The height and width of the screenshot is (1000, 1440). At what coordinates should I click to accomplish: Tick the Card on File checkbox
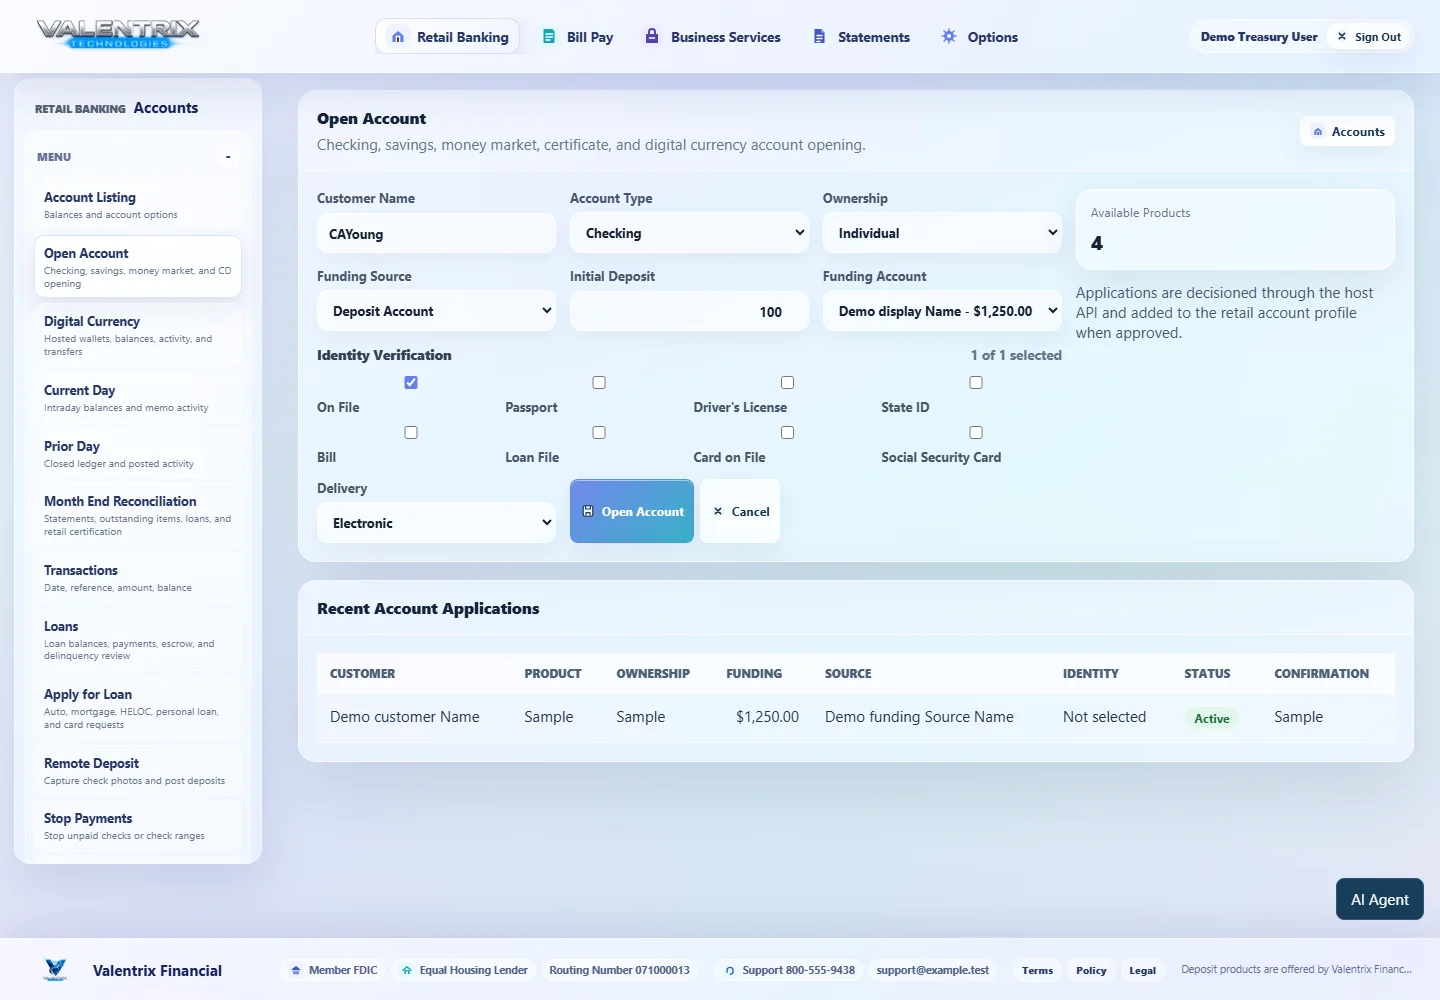788,432
